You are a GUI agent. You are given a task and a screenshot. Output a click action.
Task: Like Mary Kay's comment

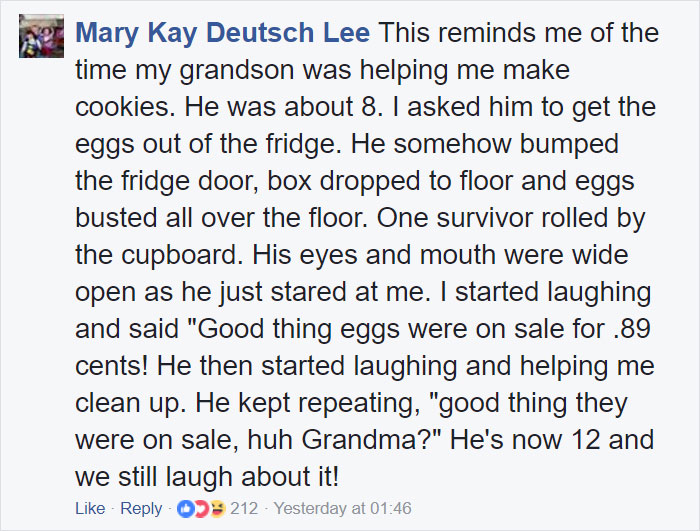click(90, 509)
